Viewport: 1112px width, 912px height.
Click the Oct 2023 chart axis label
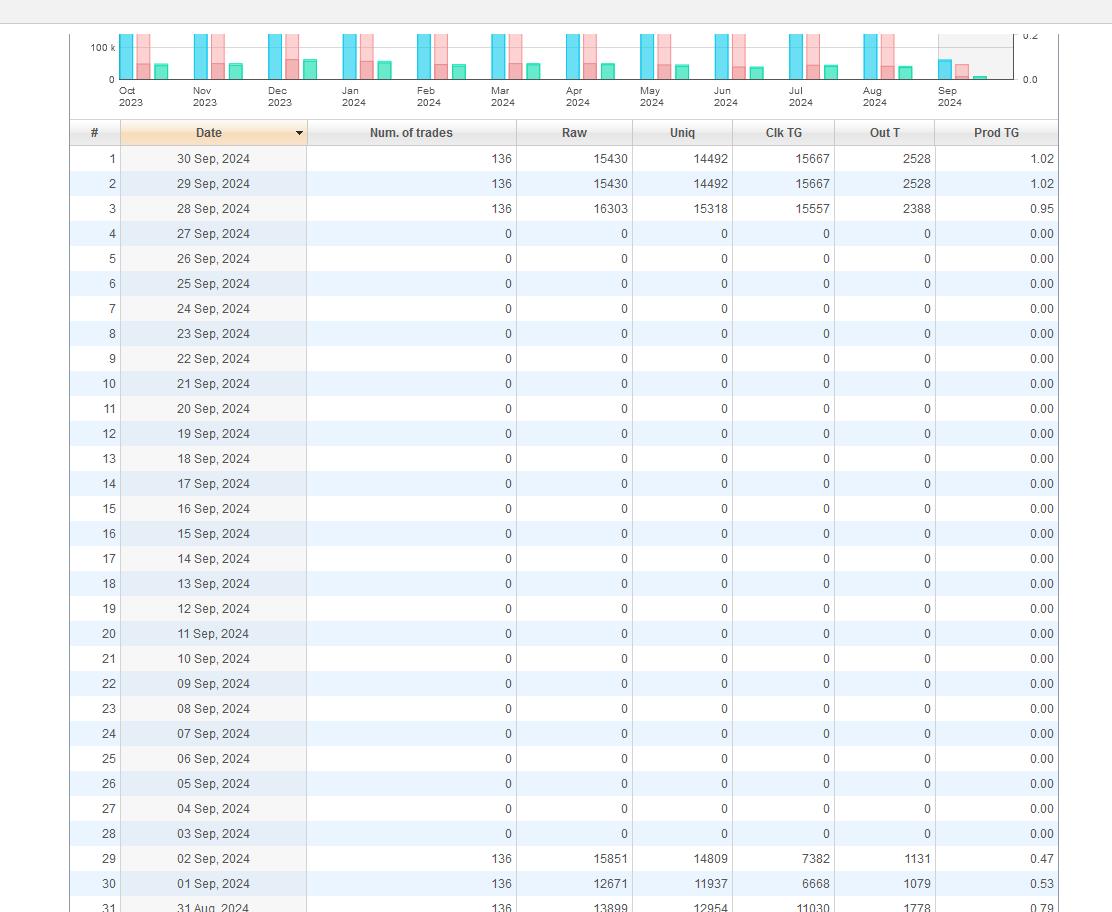(130, 96)
